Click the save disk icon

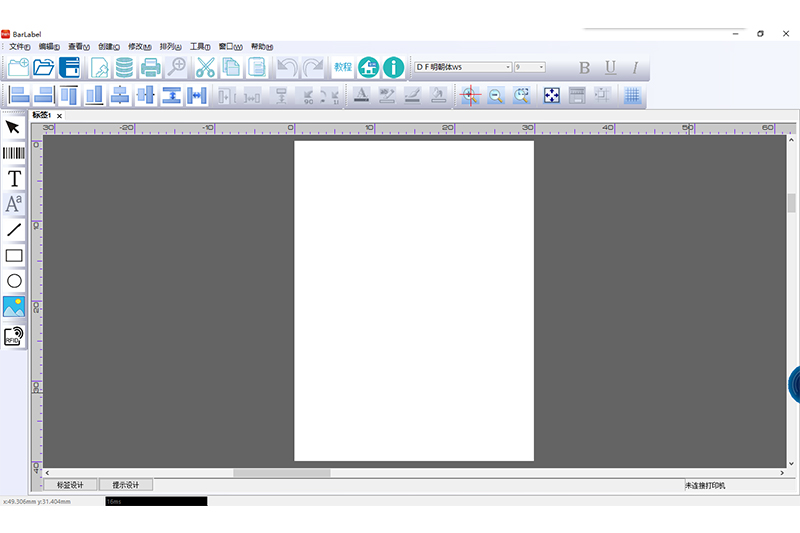coord(70,68)
